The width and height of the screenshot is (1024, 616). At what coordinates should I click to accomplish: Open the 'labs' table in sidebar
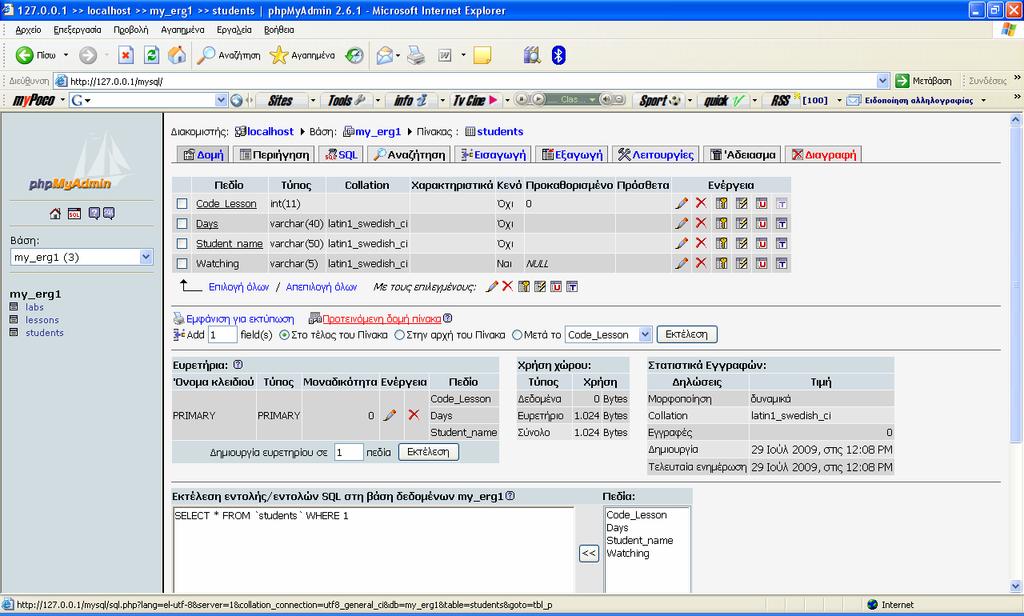tap(35, 307)
